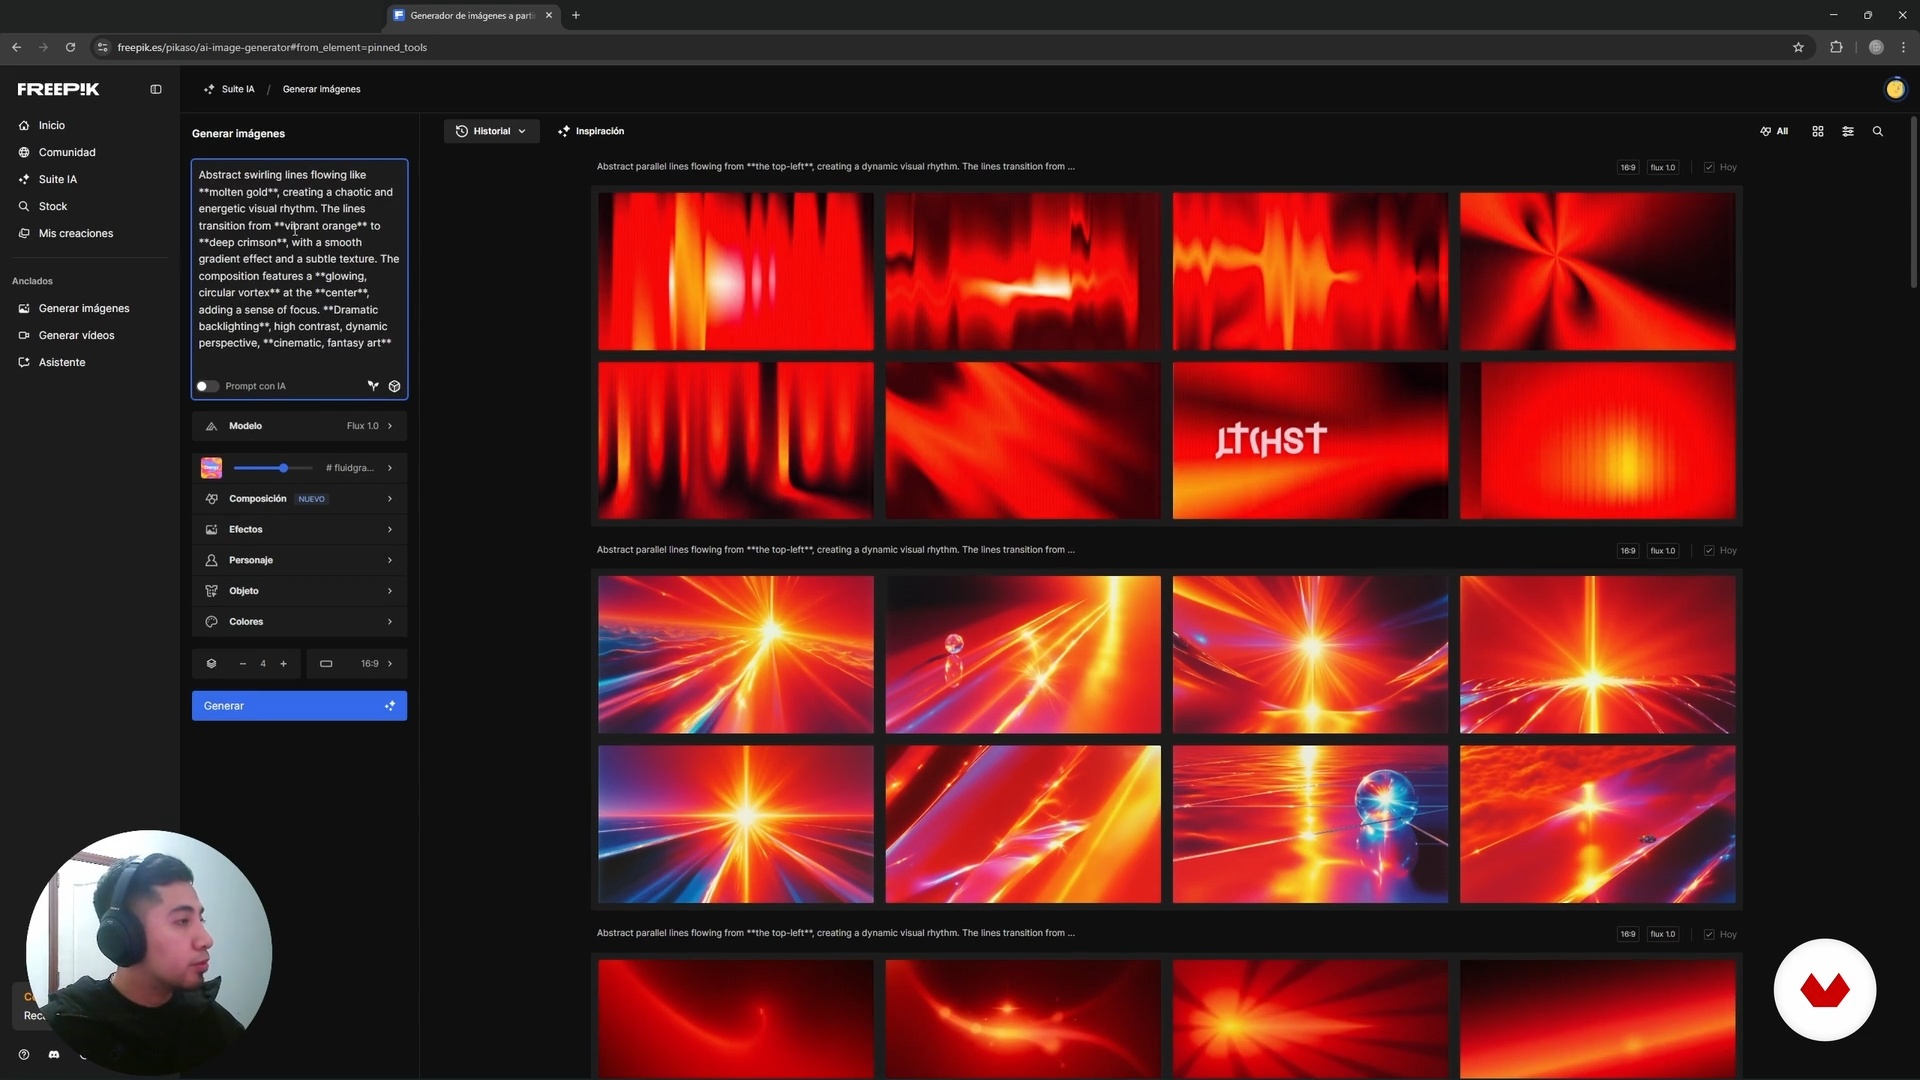Enable the Prompt con IA toggle

coord(207,386)
